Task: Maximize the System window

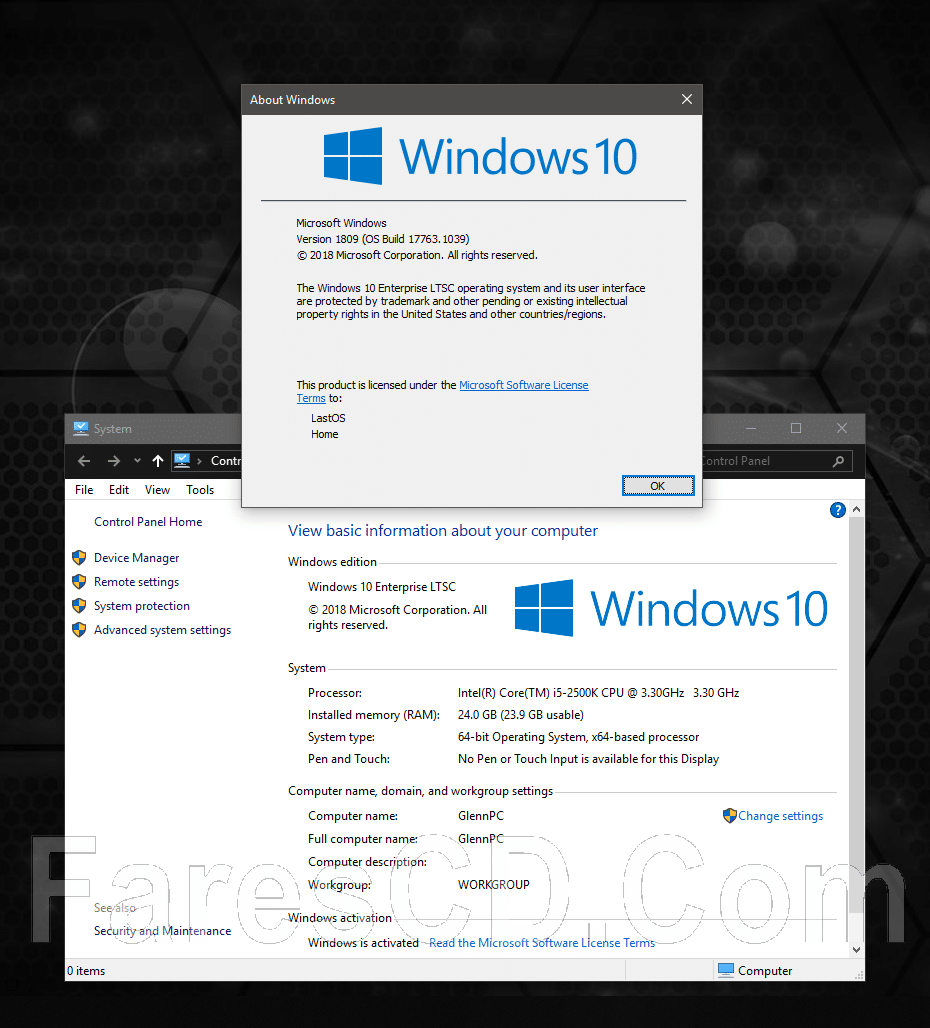Action: 796,428
